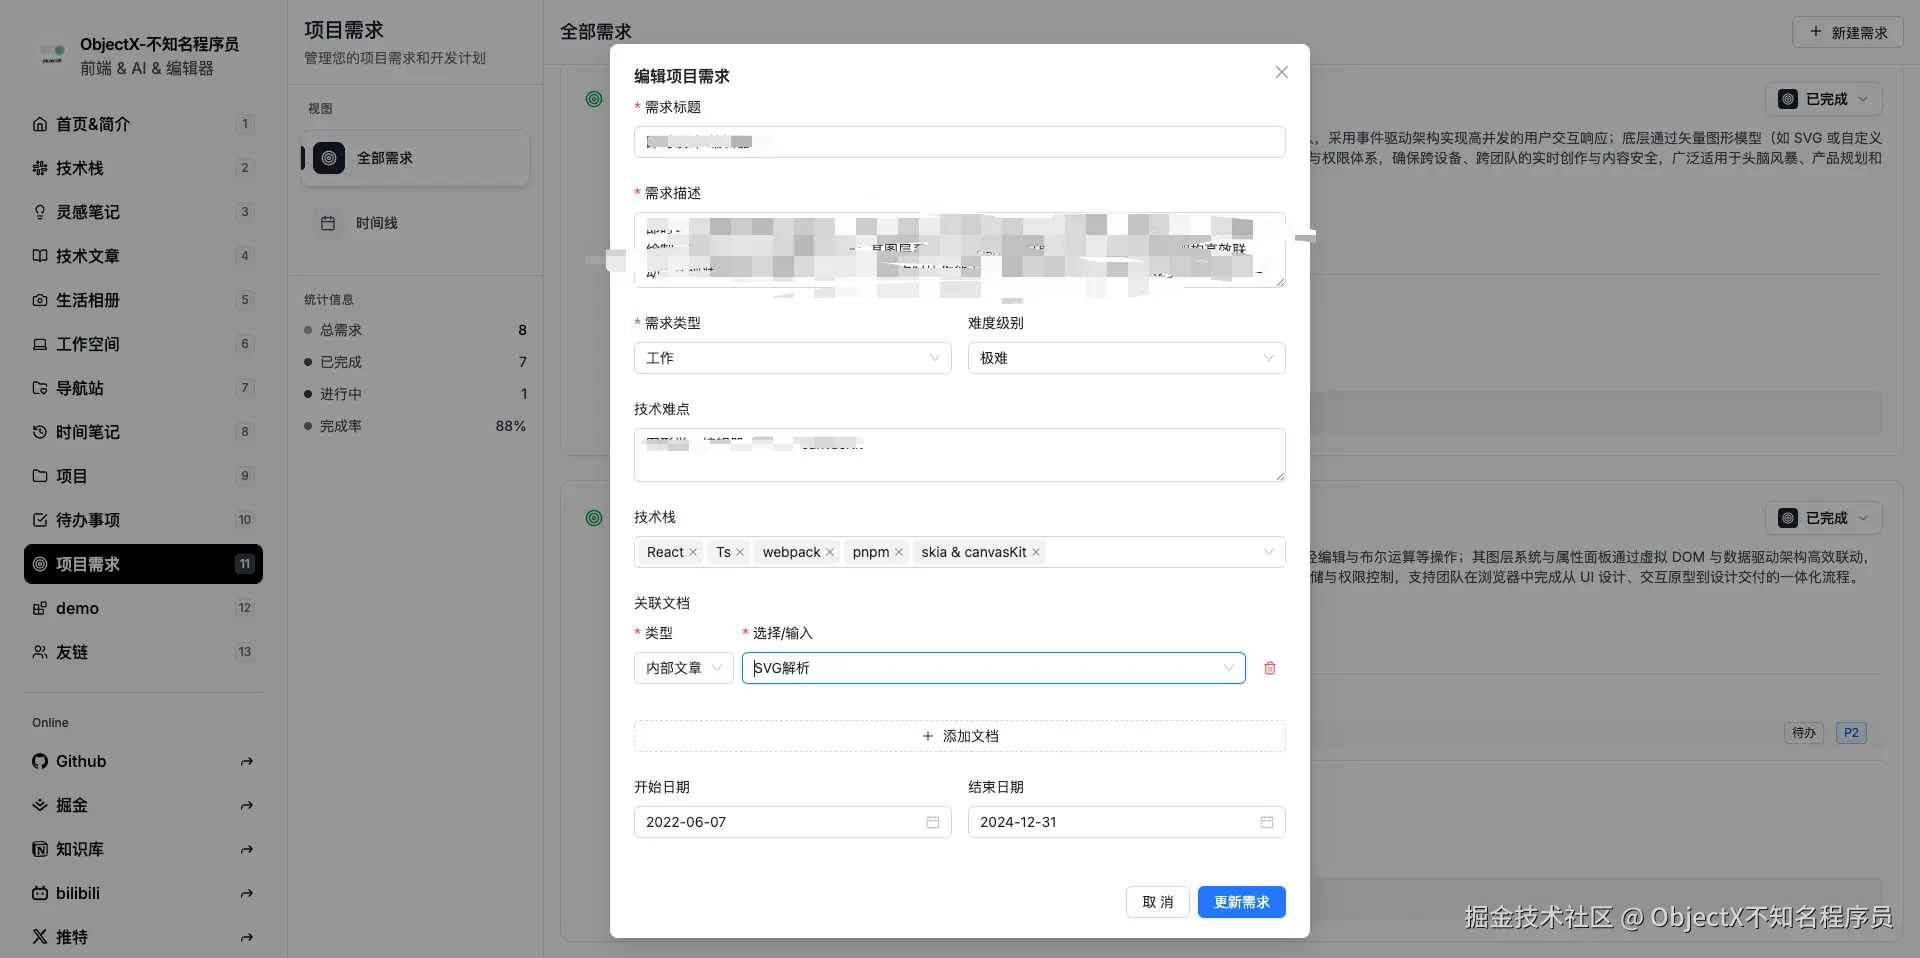This screenshot has width=1920, height=958.
Task: Click the 时间笔记 history icon
Action: click(x=40, y=432)
